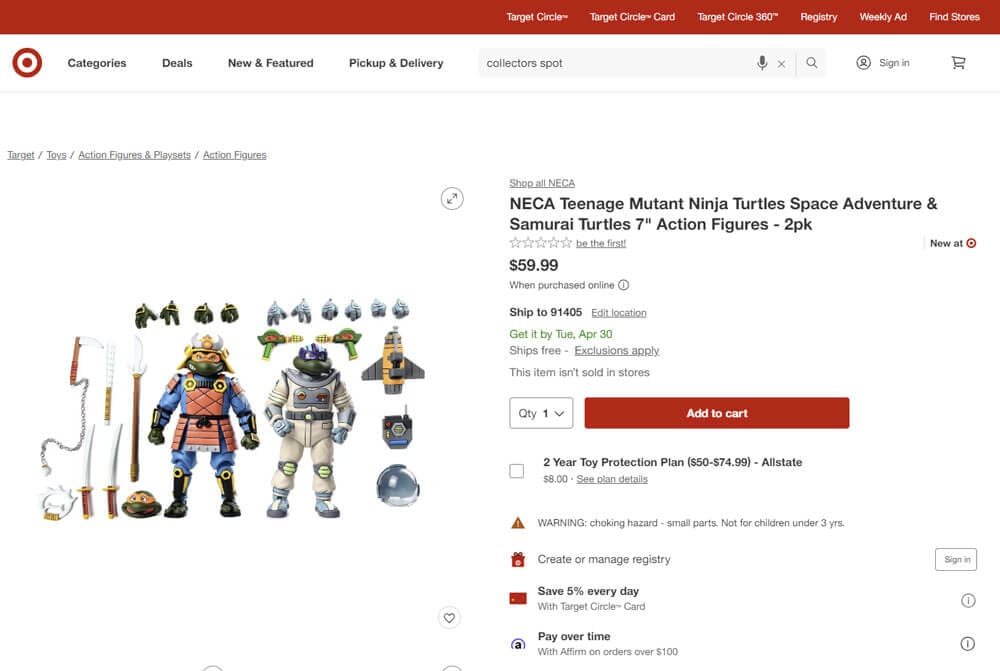The height and width of the screenshot is (671, 1000).
Task: Open the shopping cart
Action: pos(958,62)
